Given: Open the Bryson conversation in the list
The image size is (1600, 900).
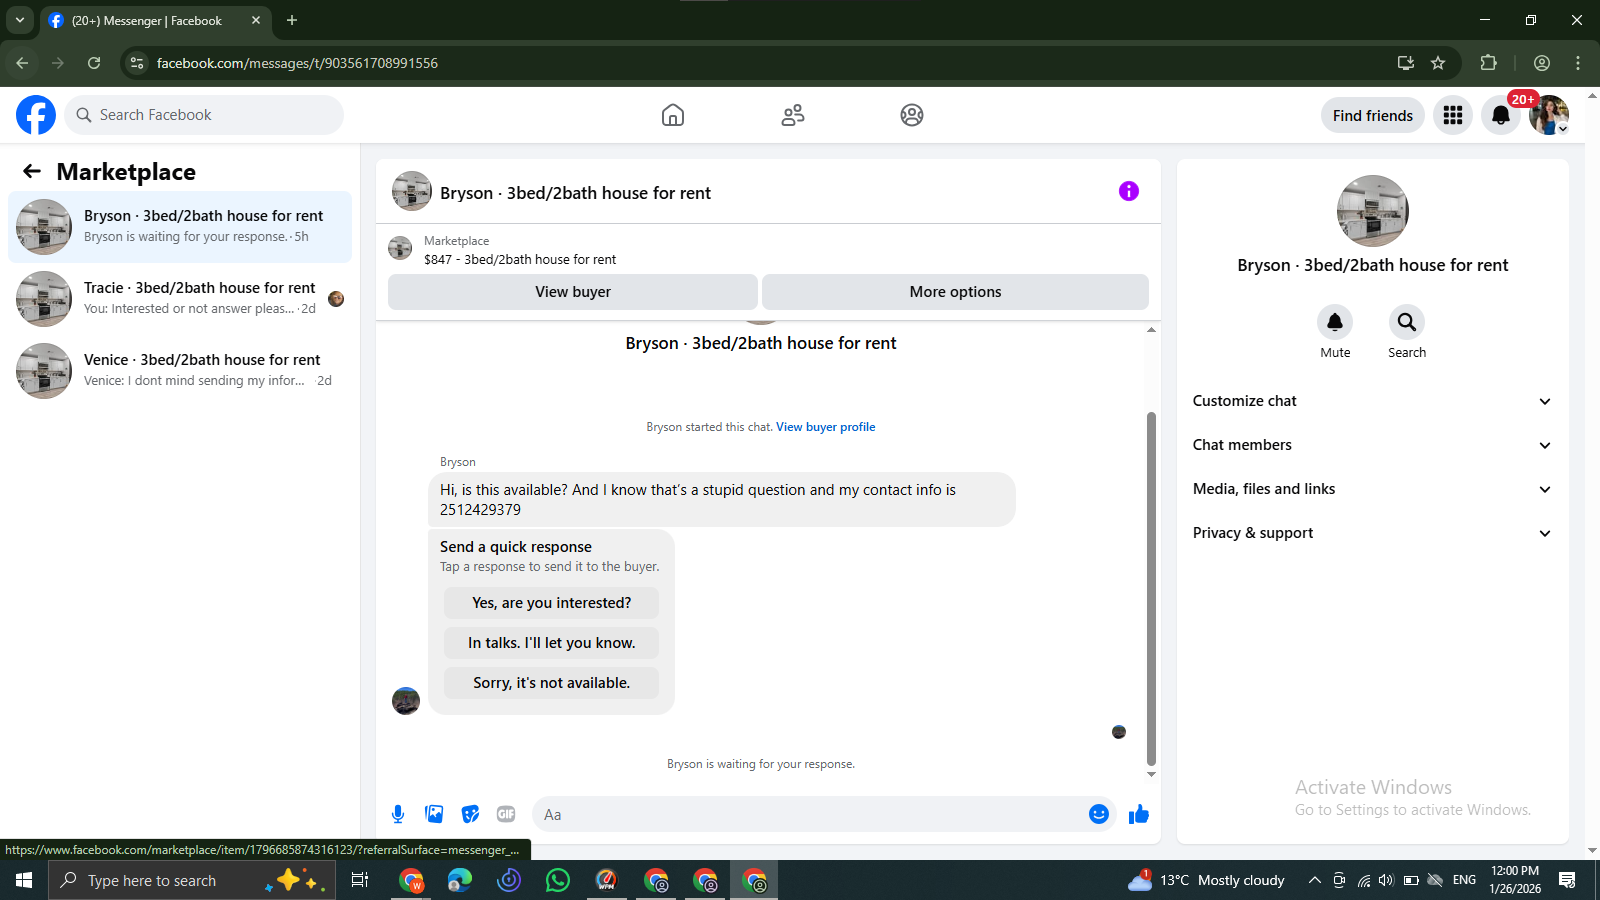Looking at the screenshot, I should [x=180, y=227].
